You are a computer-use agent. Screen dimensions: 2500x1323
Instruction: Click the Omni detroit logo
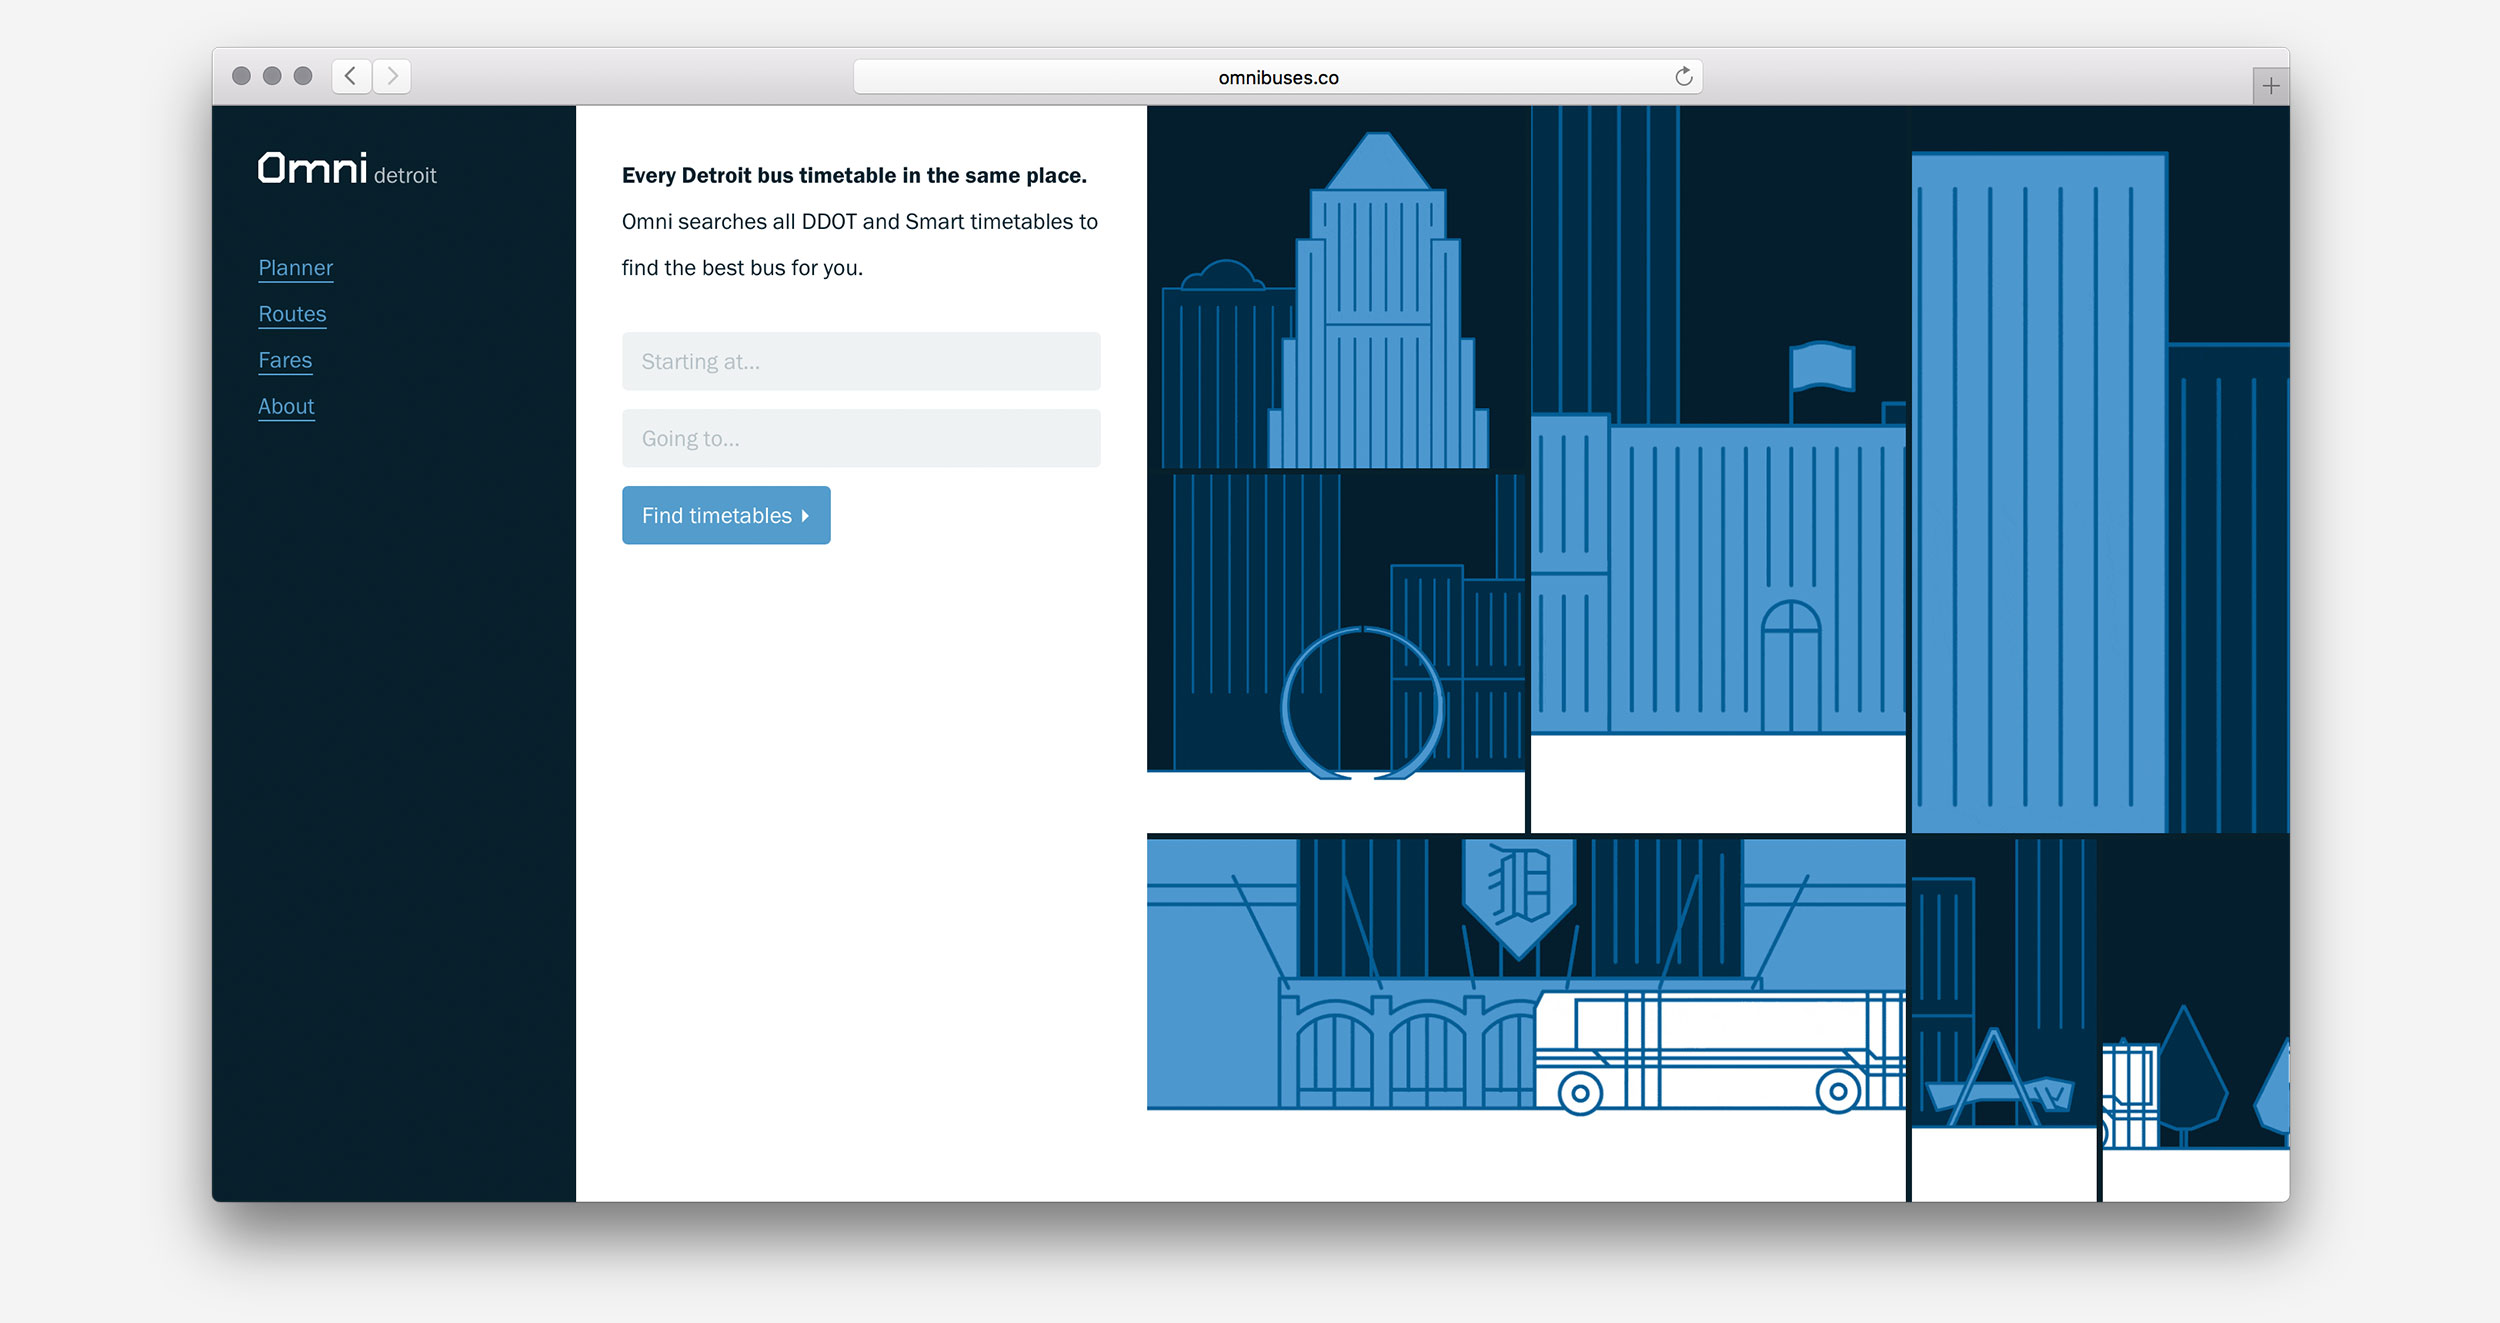point(347,170)
